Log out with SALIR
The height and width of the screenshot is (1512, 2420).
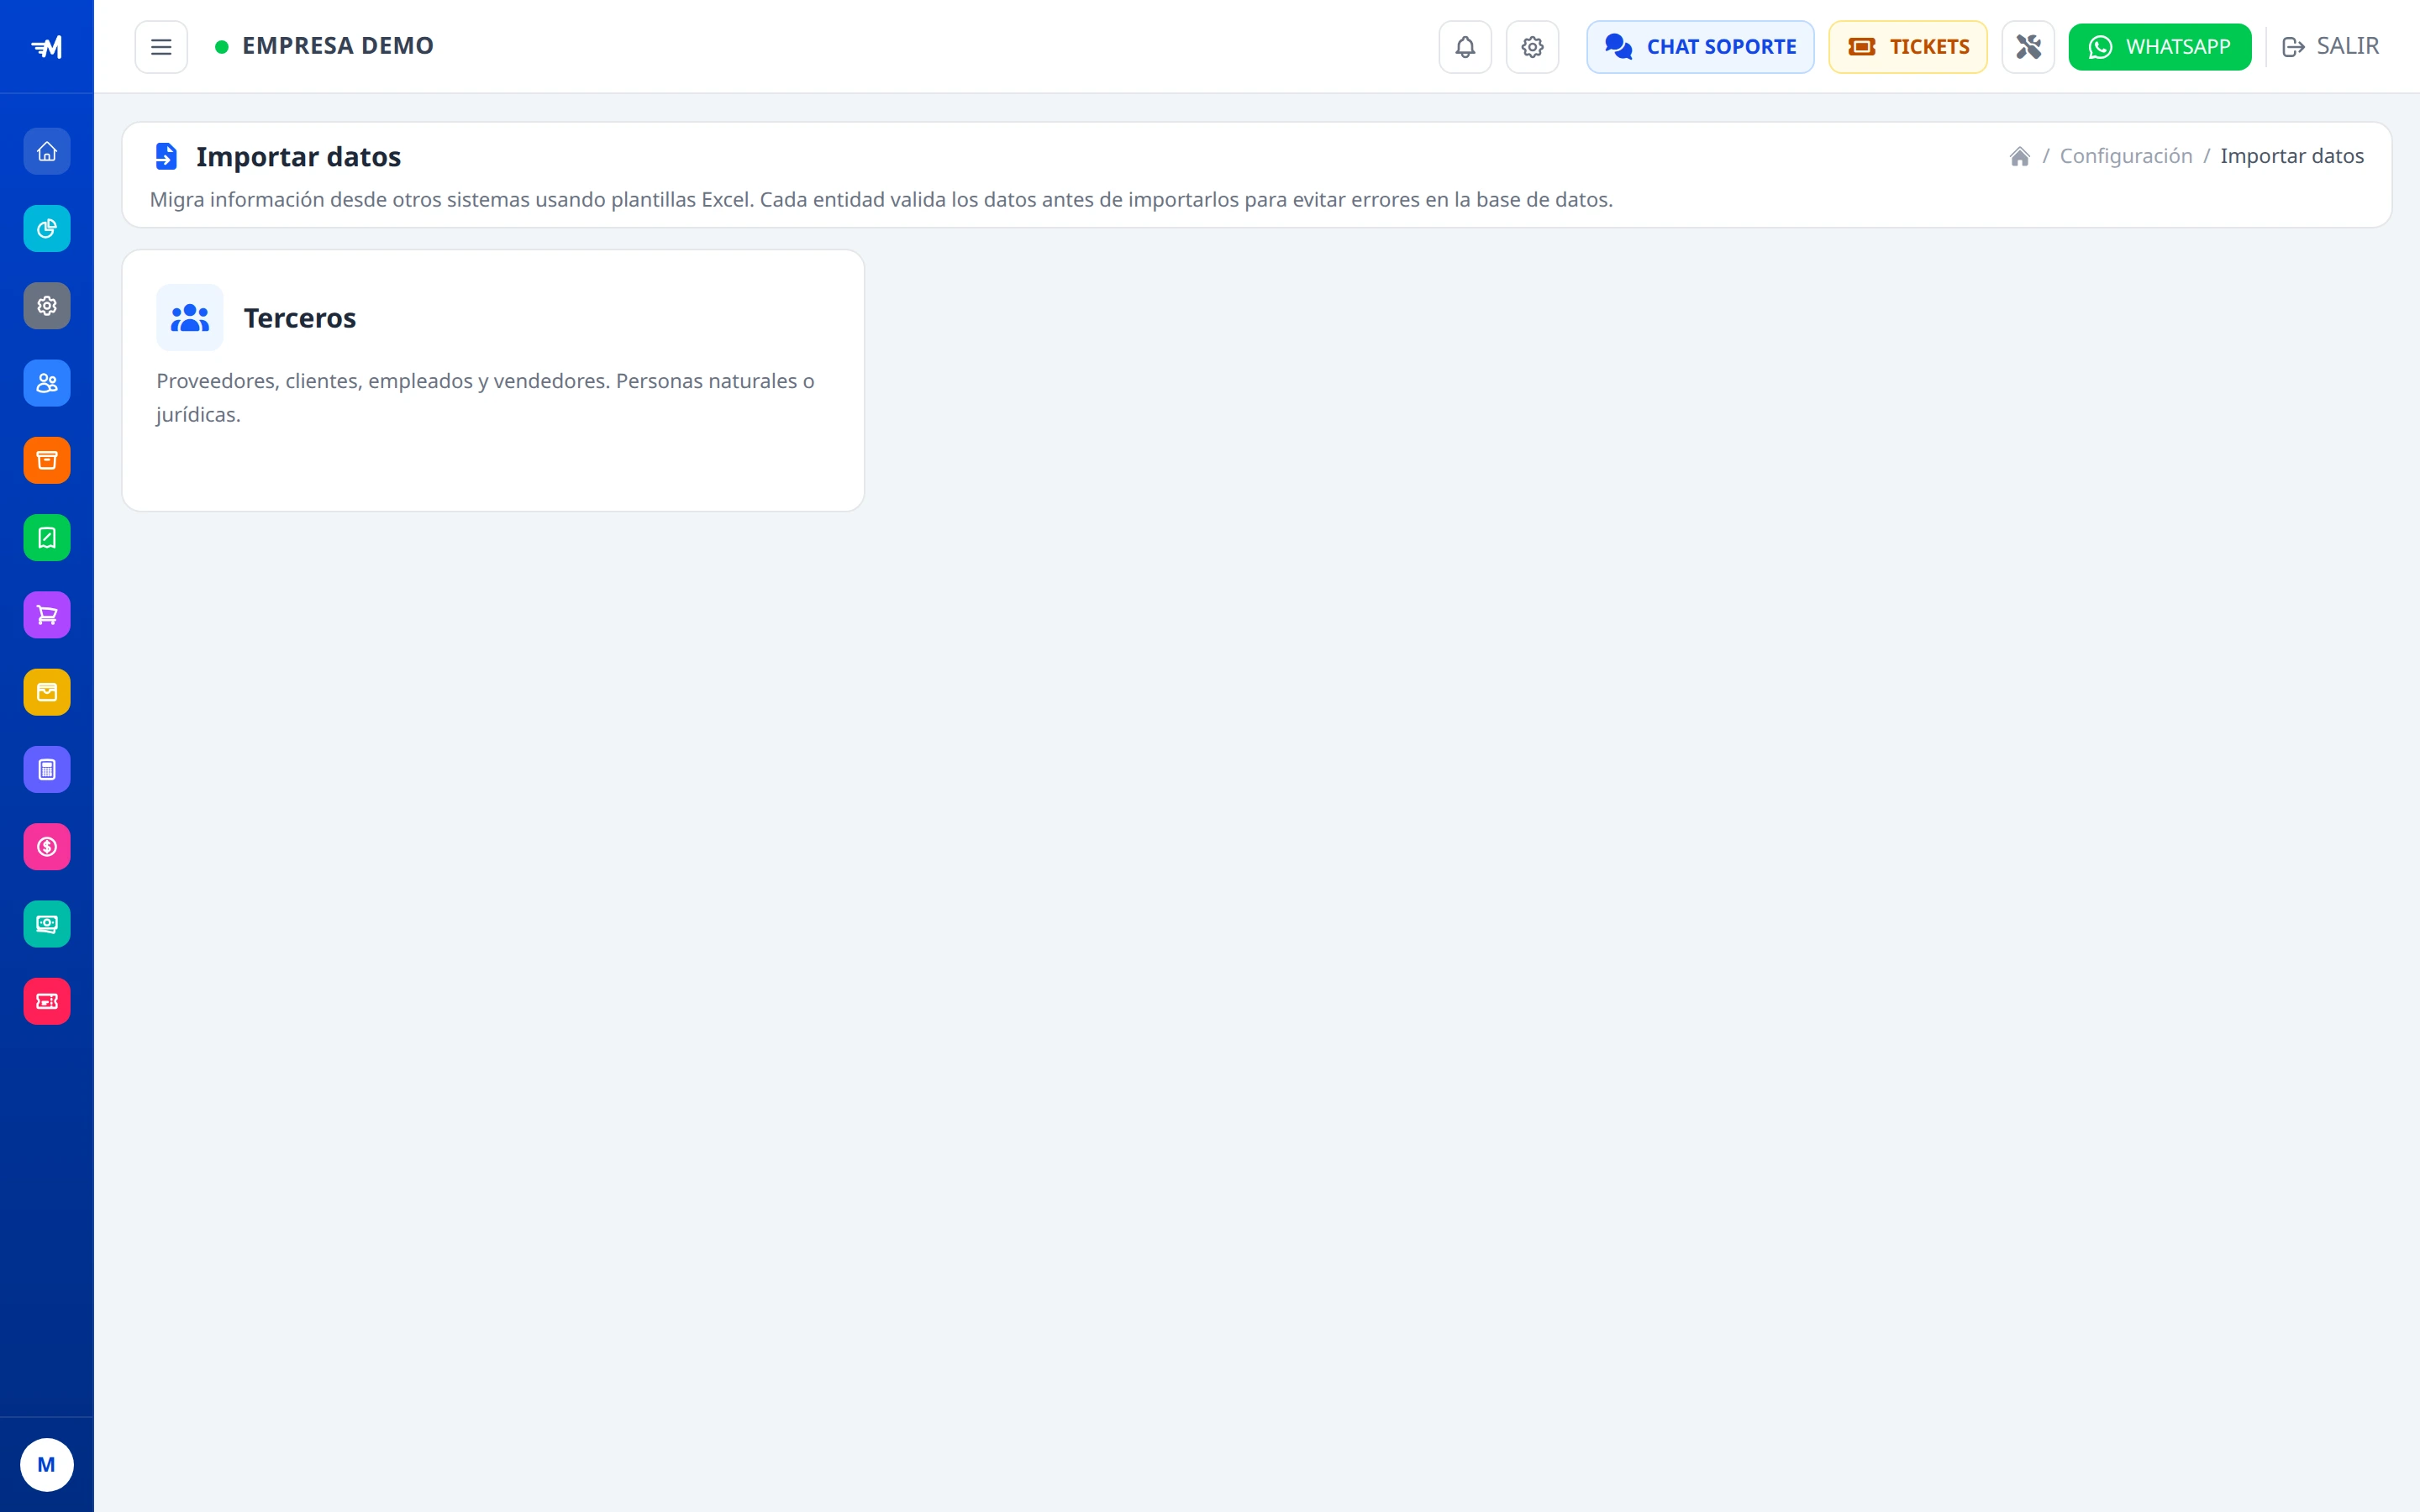2330,46
